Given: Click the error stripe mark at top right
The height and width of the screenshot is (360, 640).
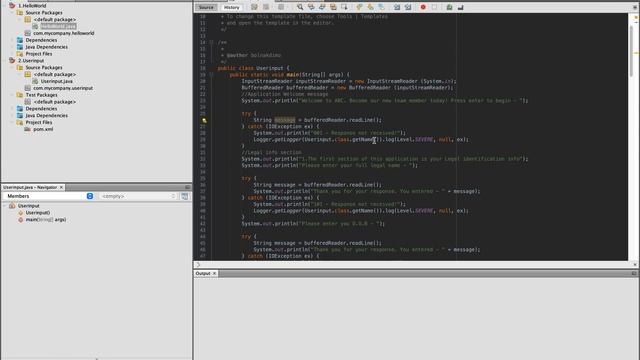Looking at the screenshot, I should tap(636, 18).
